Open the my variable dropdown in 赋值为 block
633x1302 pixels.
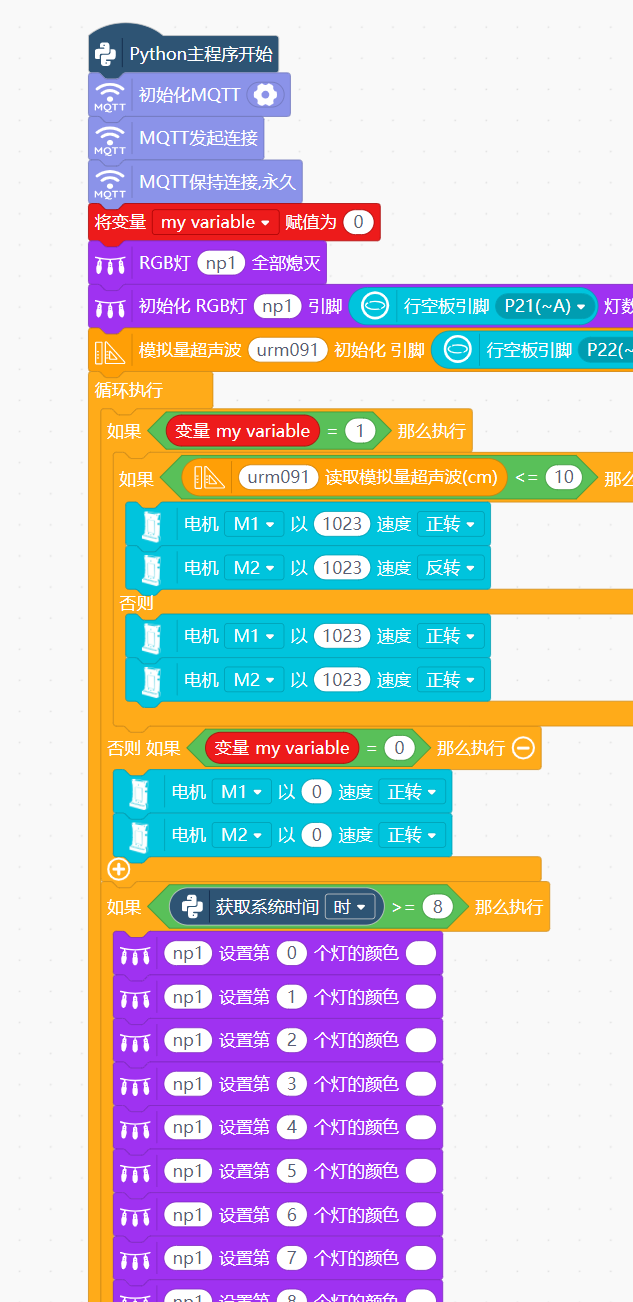[216, 222]
